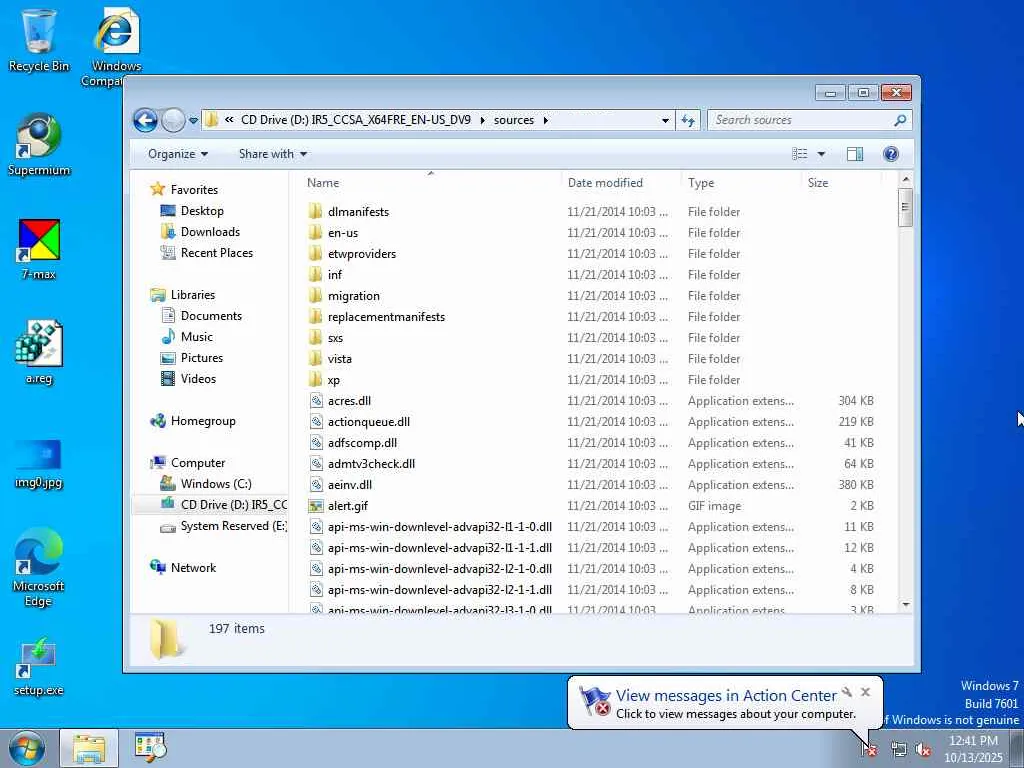Select Network in navigation pane
Image resolution: width=1024 pixels, height=768 pixels.
click(193, 568)
